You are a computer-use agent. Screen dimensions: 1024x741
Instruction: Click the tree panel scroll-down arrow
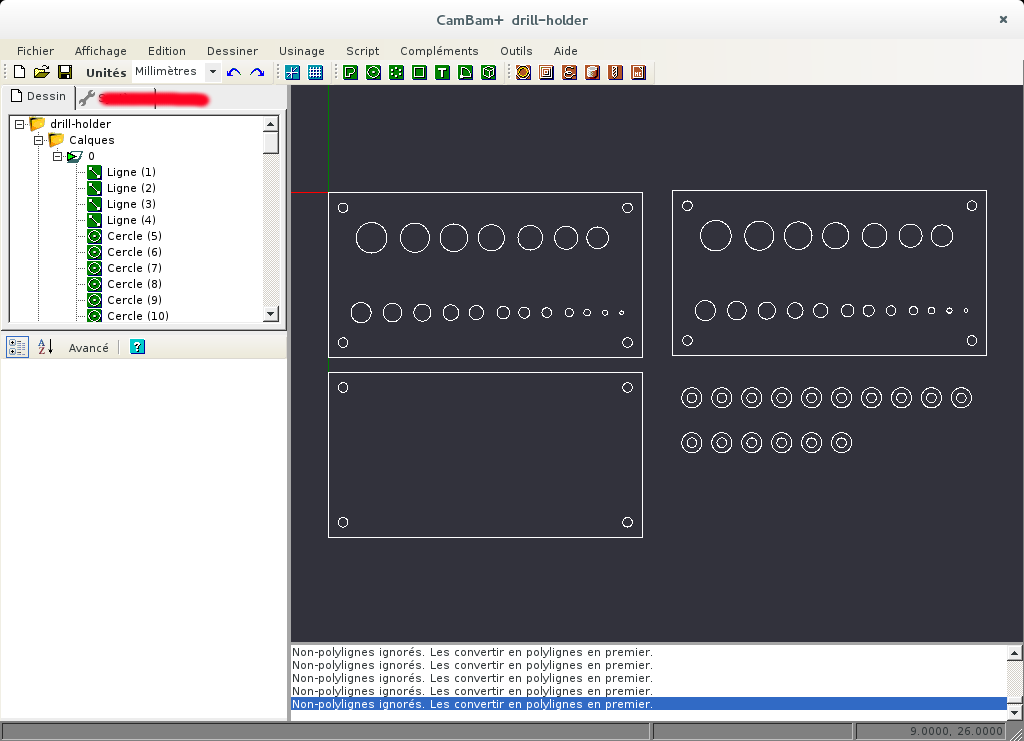click(x=270, y=314)
